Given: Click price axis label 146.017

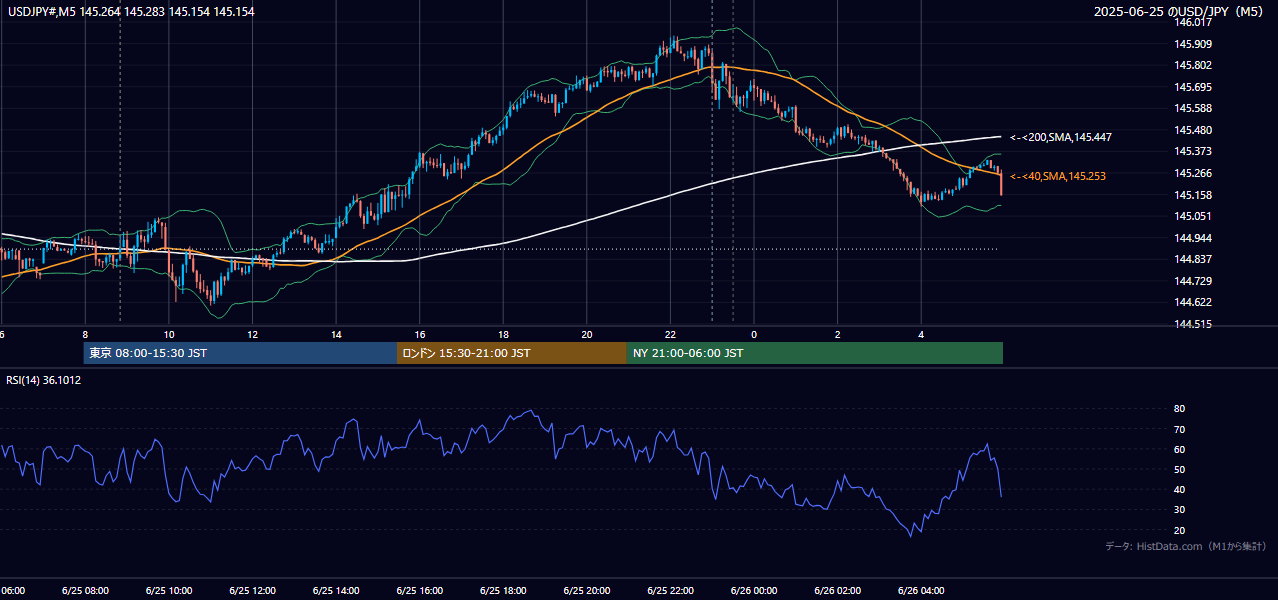Looking at the screenshot, I should pos(1191,22).
